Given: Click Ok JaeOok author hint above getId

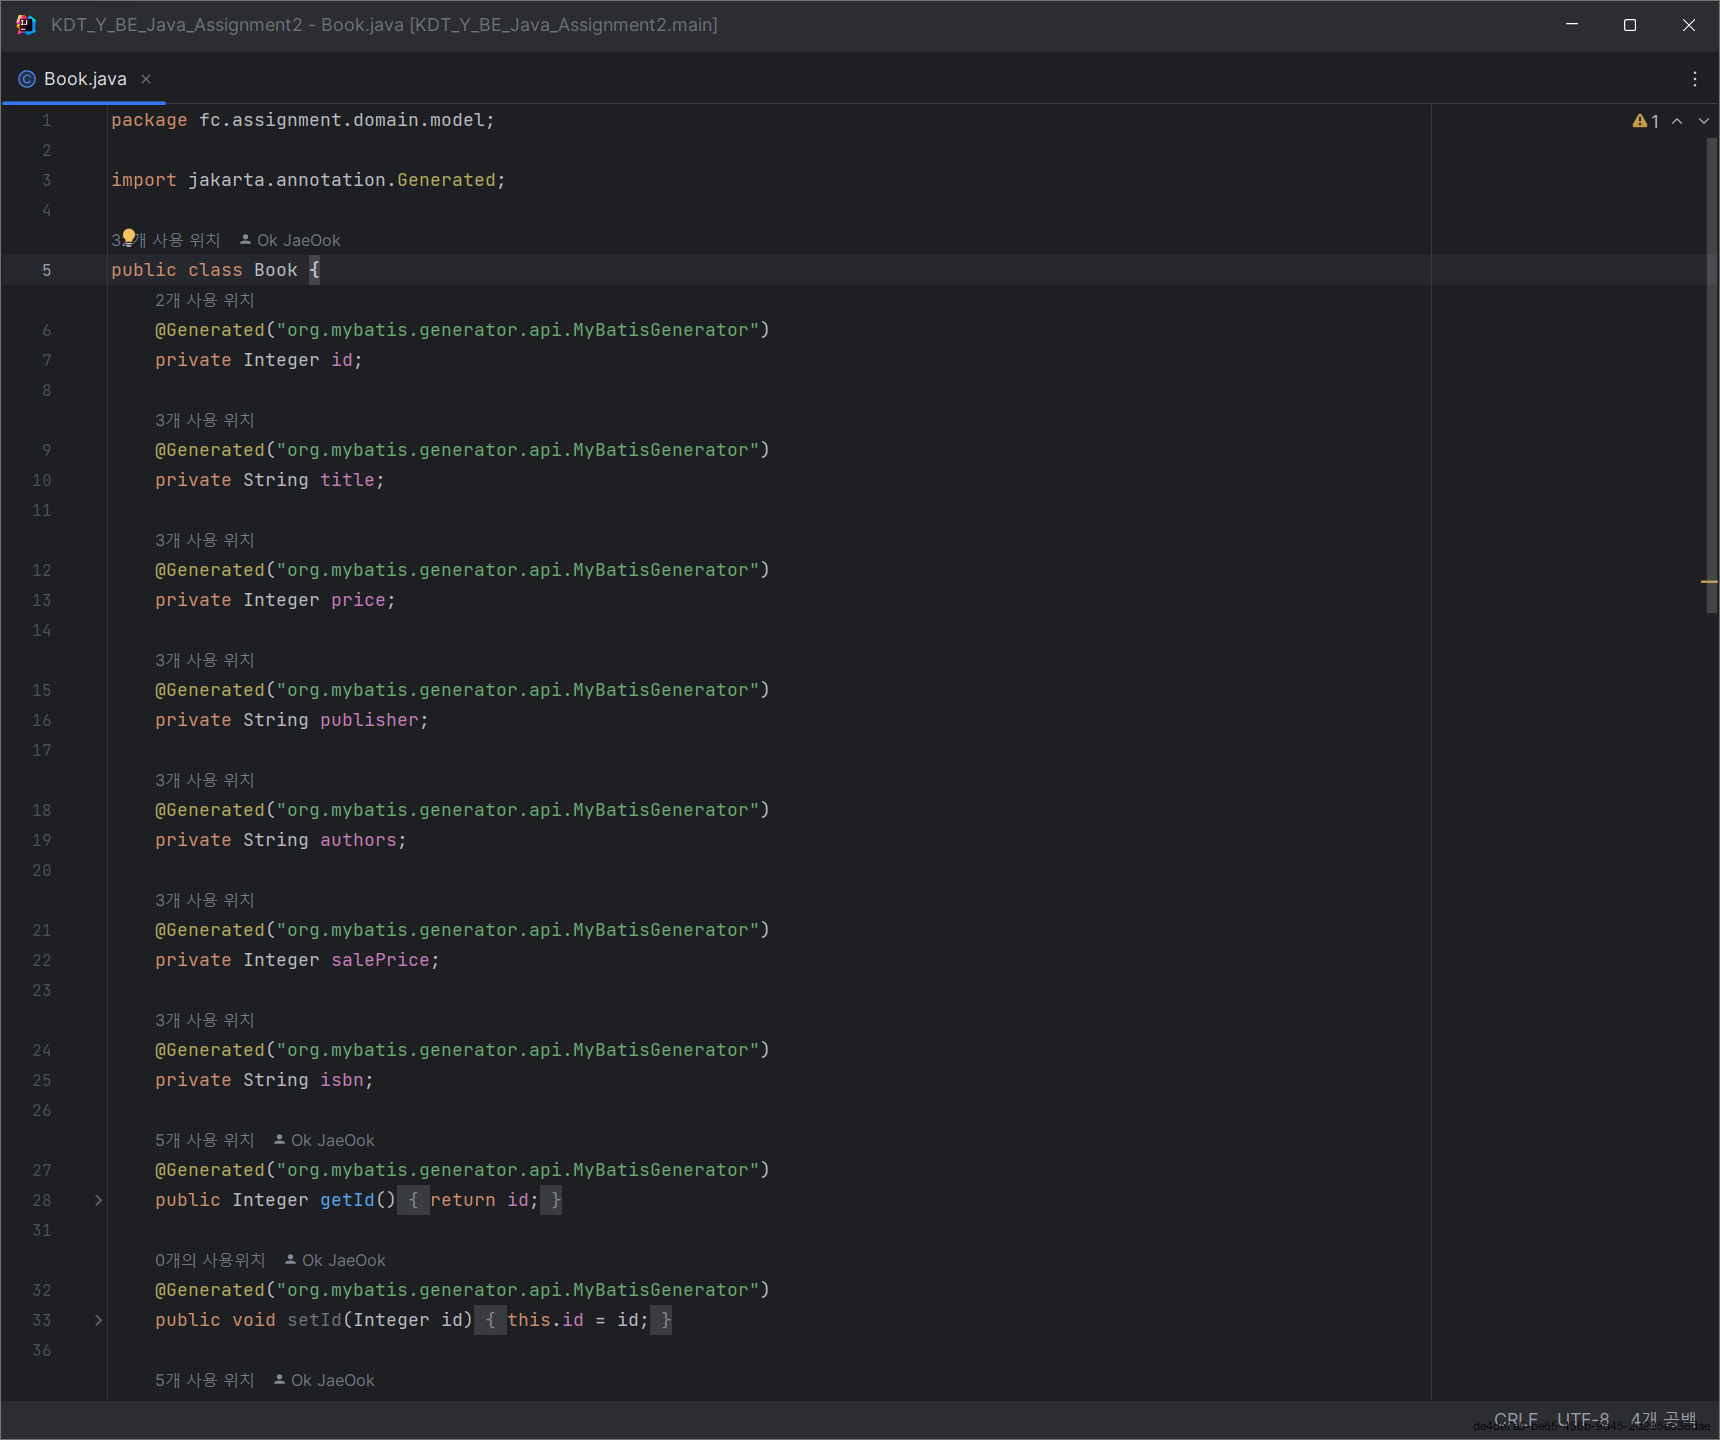Looking at the screenshot, I should (325, 1140).
